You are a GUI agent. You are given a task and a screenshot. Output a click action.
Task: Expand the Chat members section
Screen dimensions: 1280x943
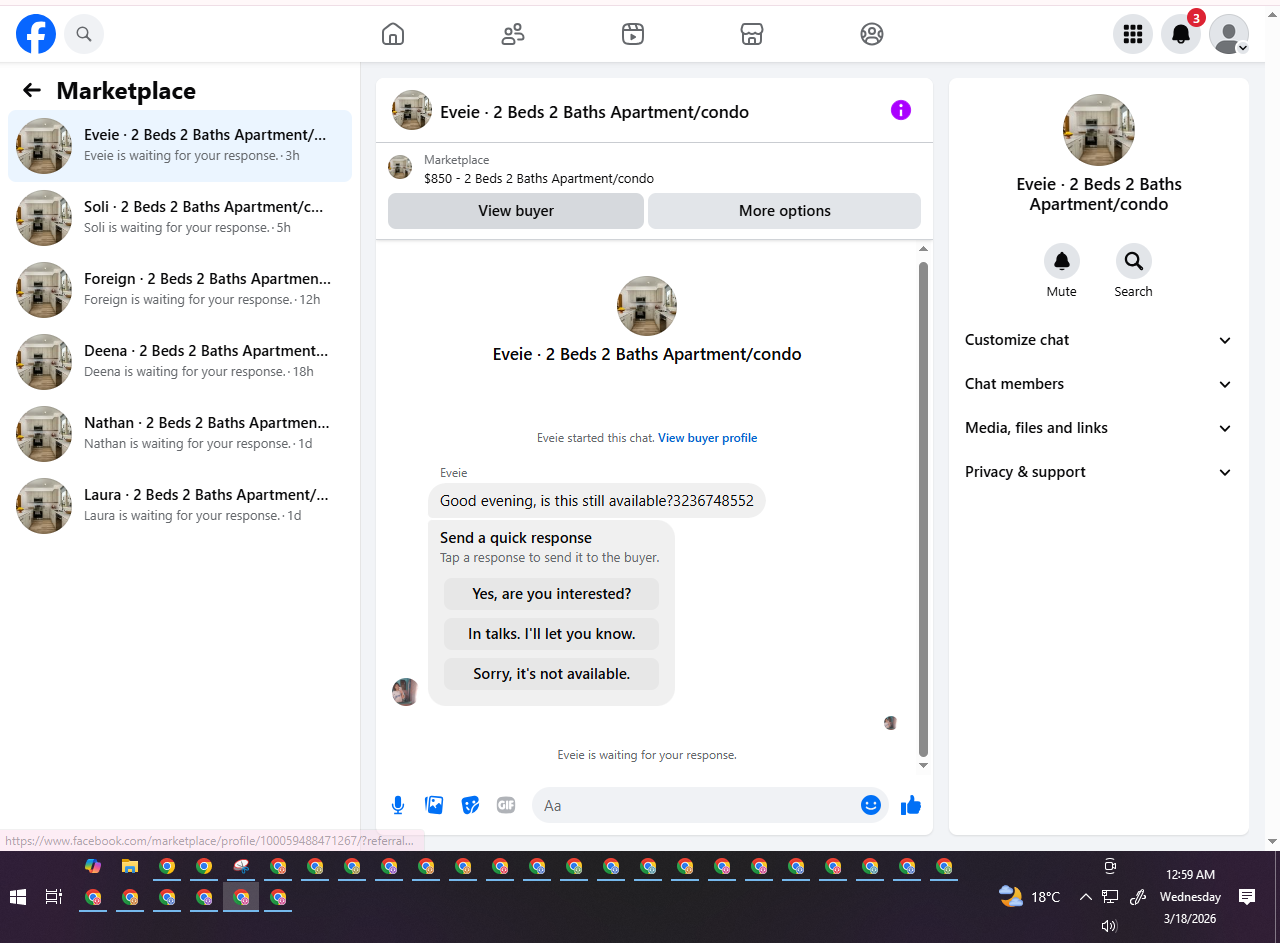(x=1099, y=384)
